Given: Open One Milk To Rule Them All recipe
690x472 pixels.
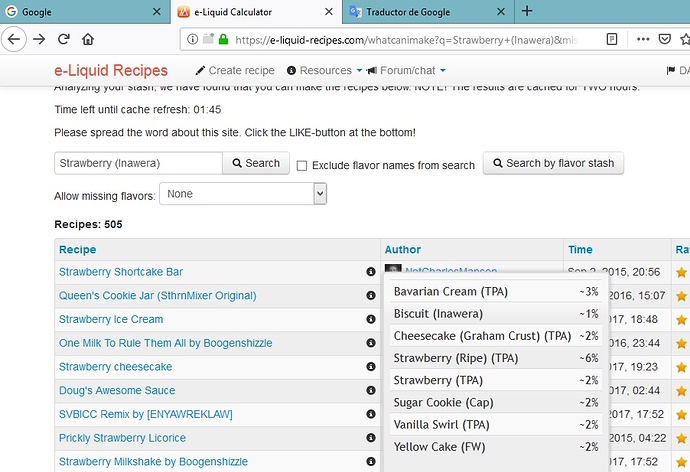Looking at the screenshot, I should (165, 343).
